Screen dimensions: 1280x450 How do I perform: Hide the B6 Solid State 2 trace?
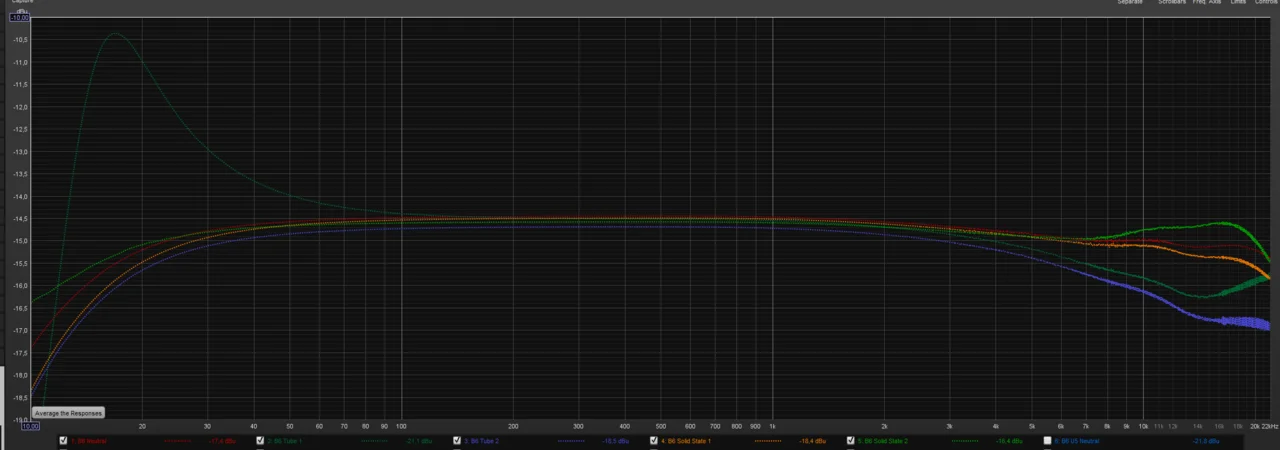(x=851, y=440)
